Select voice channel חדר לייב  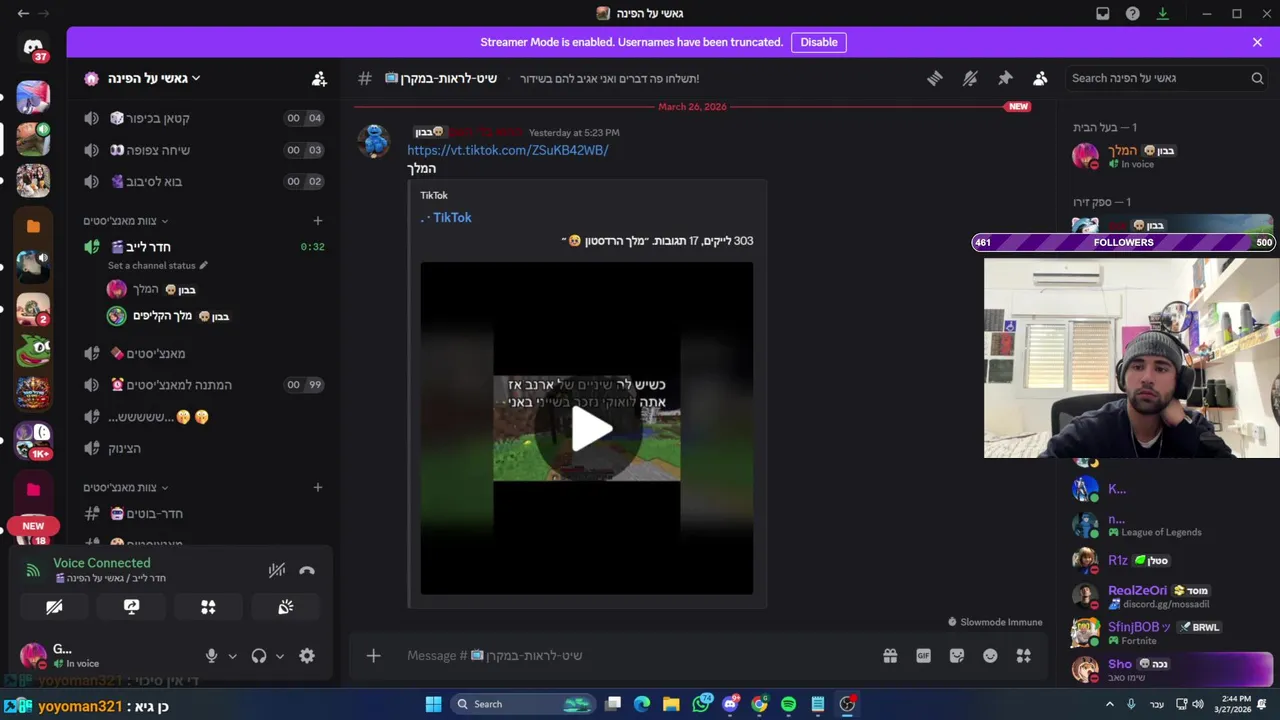coord(204,246)
